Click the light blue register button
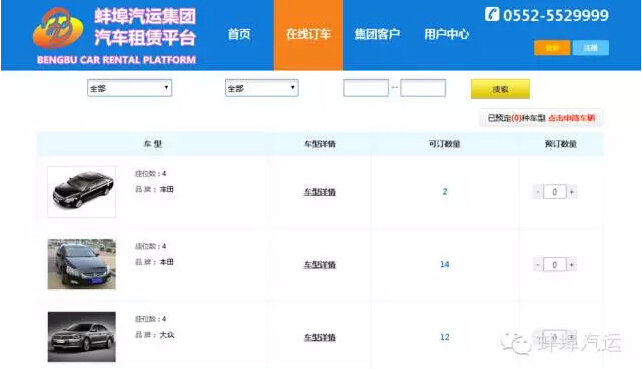The width and height of the screenshot is (642, 369). coord(590,48)
